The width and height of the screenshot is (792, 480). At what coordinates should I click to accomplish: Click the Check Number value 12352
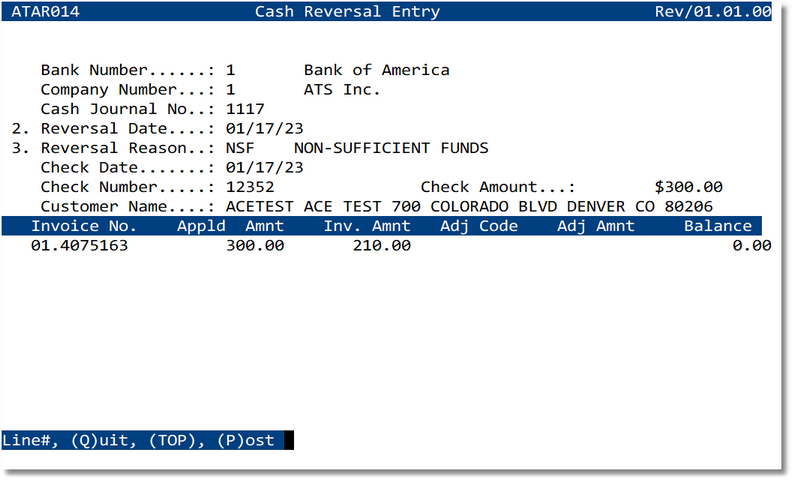coord(250,187)
